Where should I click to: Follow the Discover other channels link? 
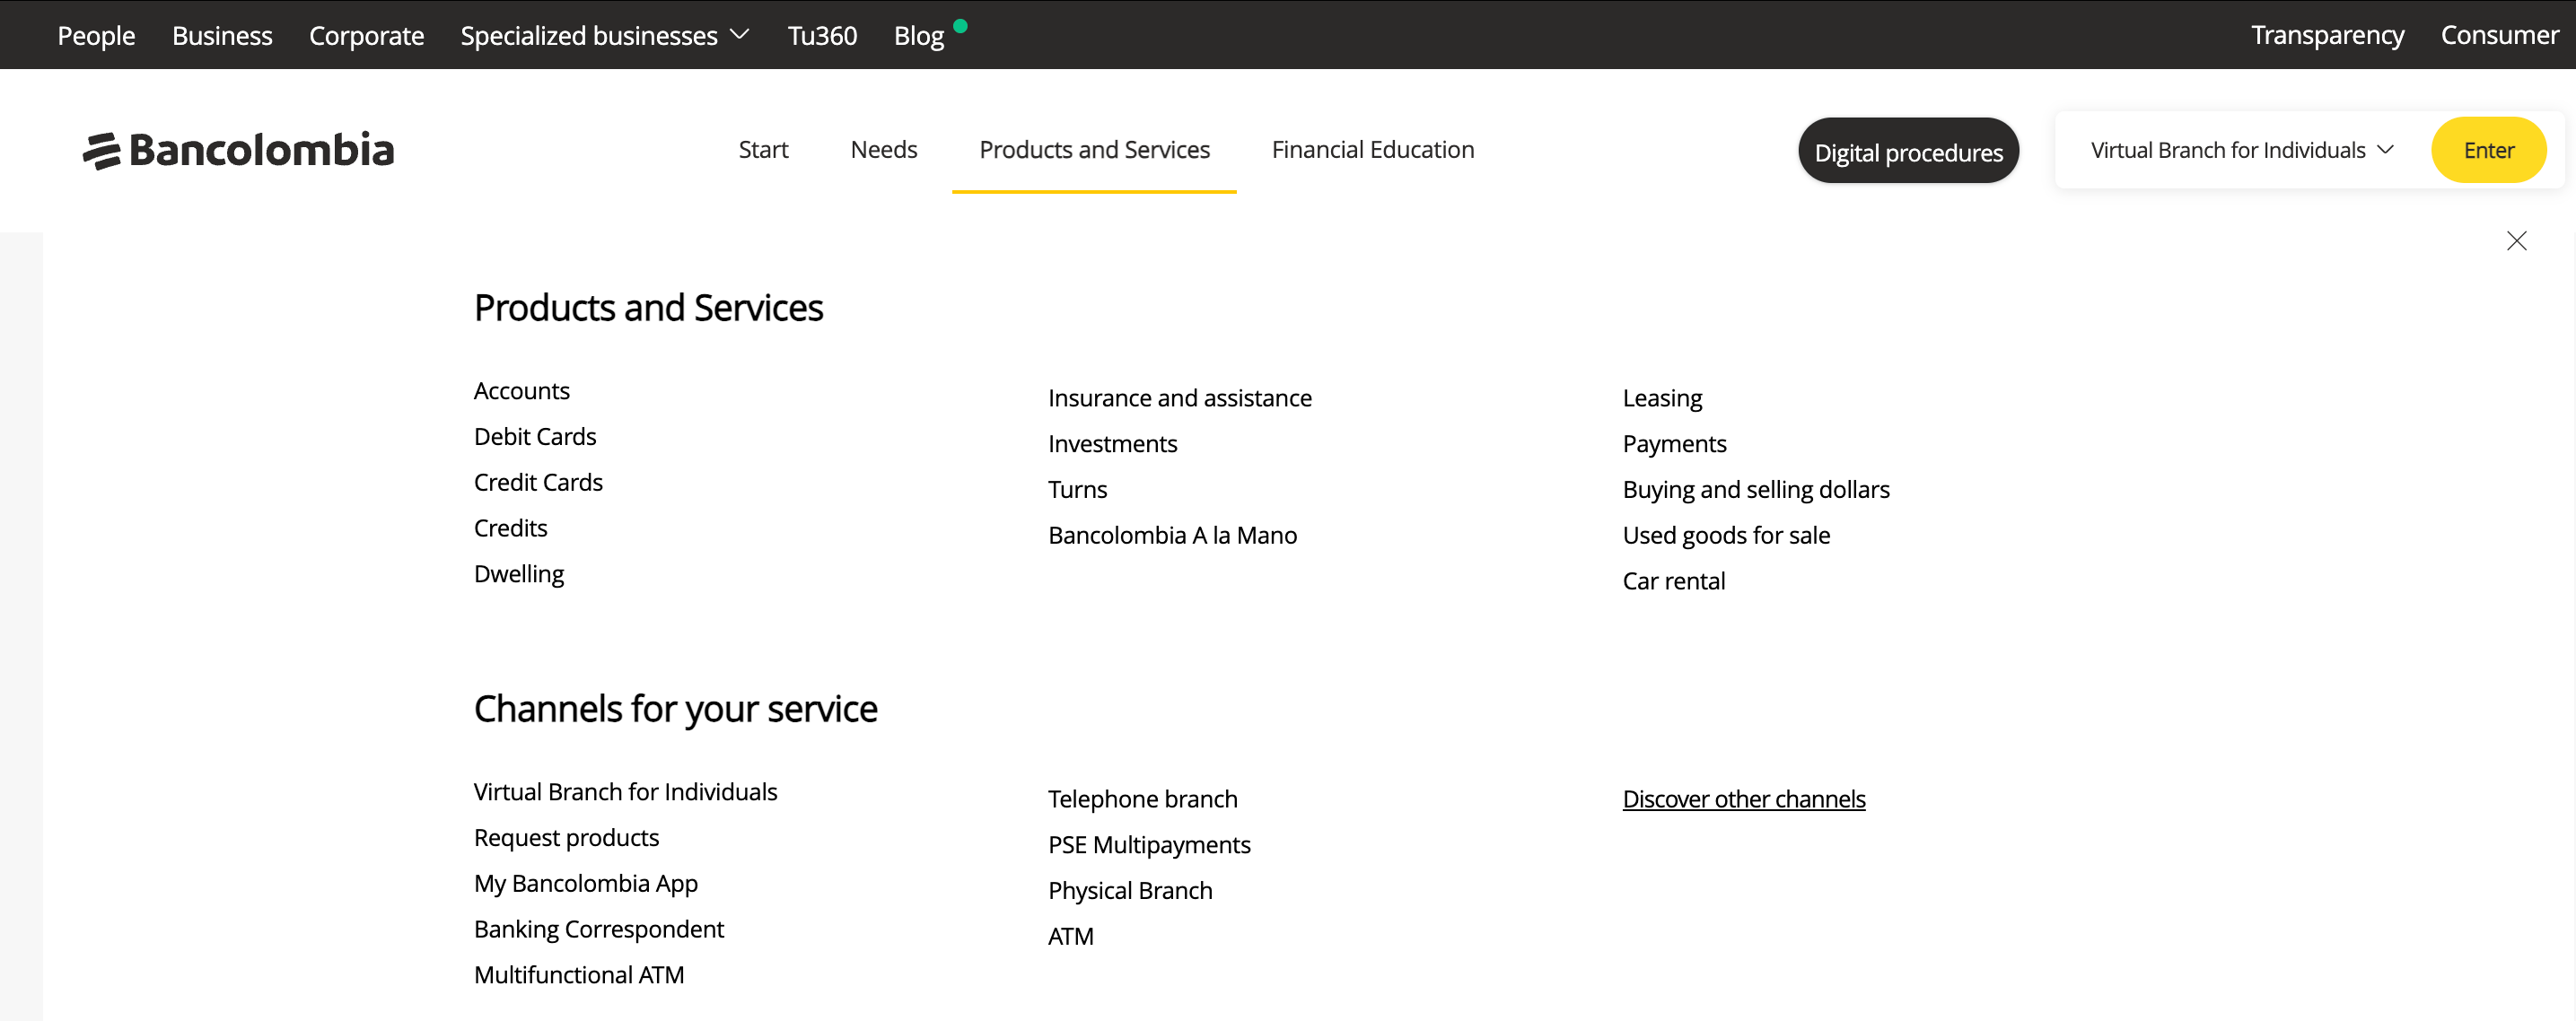coord(1743,798)
